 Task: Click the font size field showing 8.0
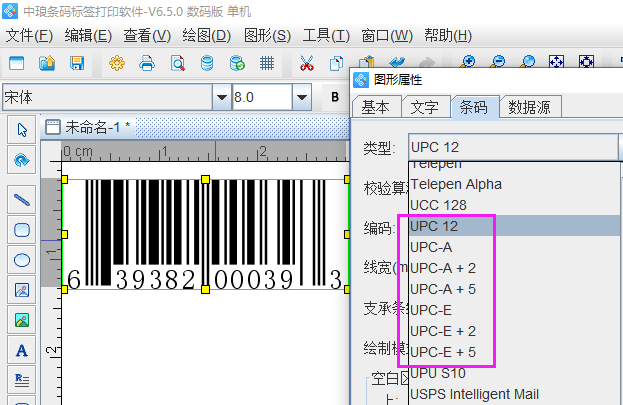tap(262, 97)
